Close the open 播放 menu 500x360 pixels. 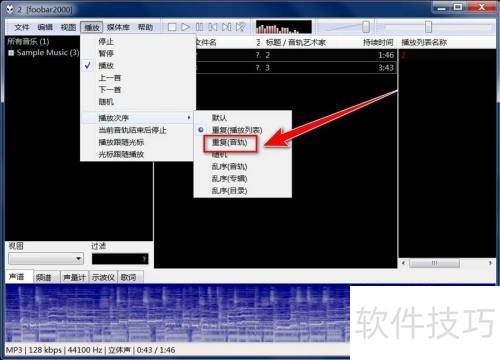point(91,27)
